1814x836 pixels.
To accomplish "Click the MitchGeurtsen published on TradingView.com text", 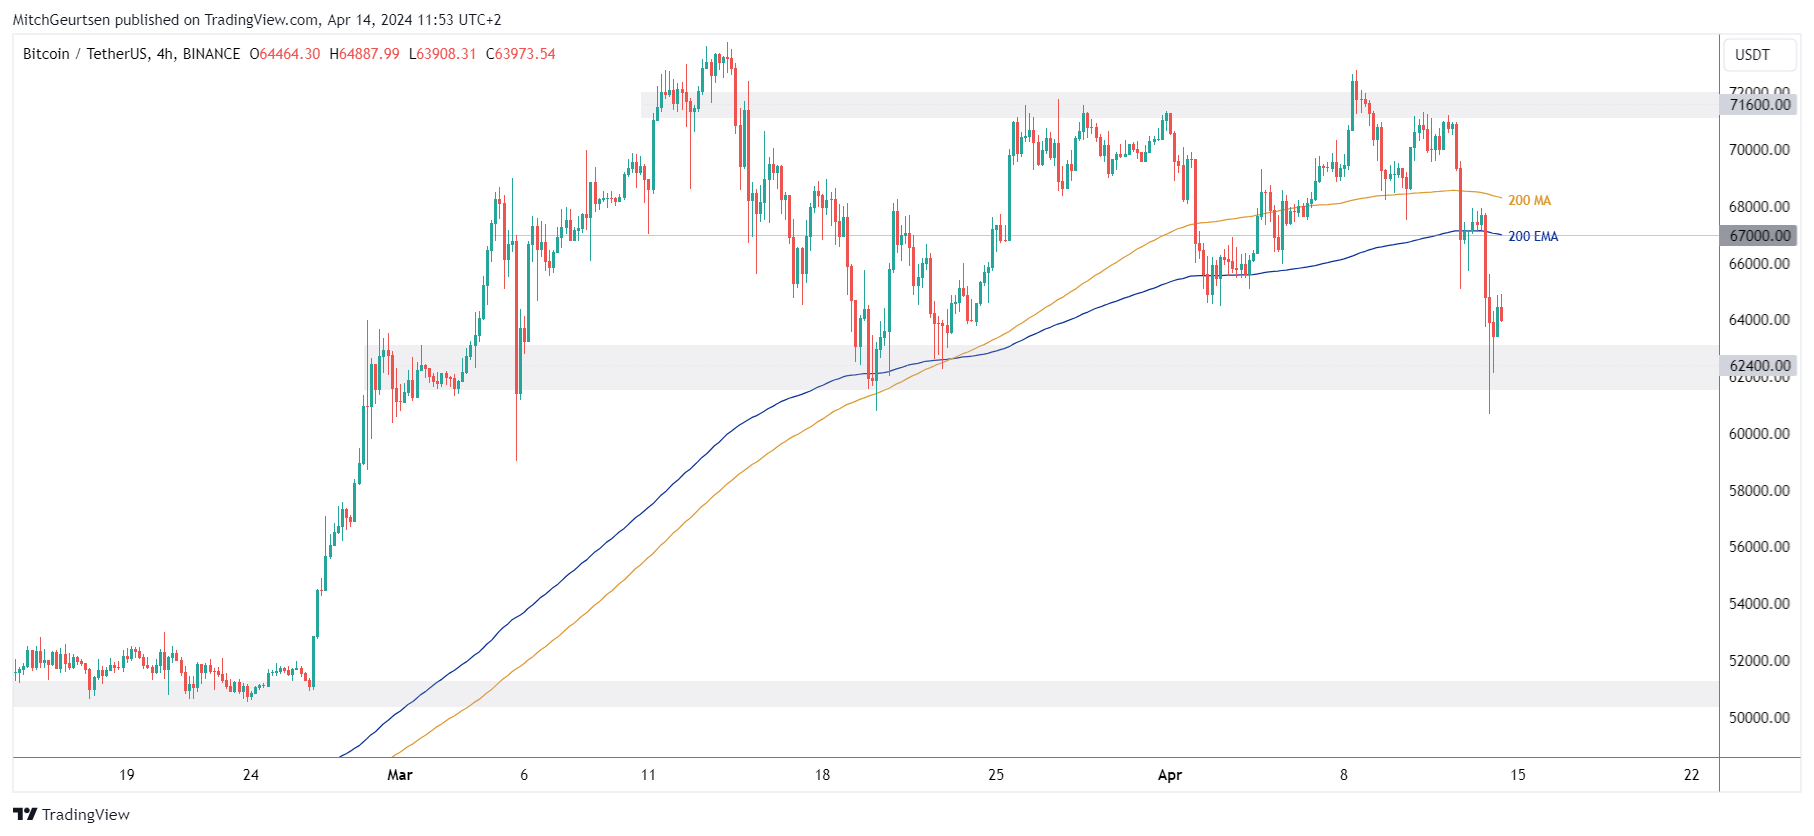I will (x=257, y=20).
